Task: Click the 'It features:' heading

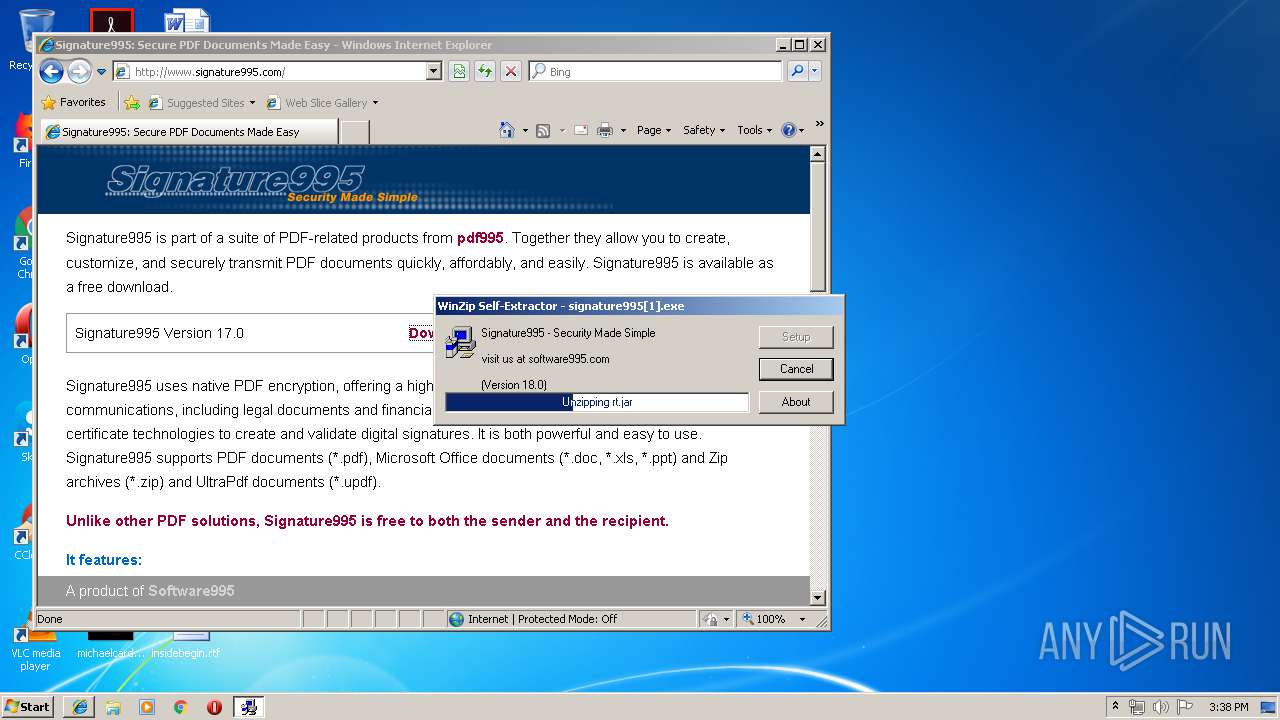Action: point(104,560)
